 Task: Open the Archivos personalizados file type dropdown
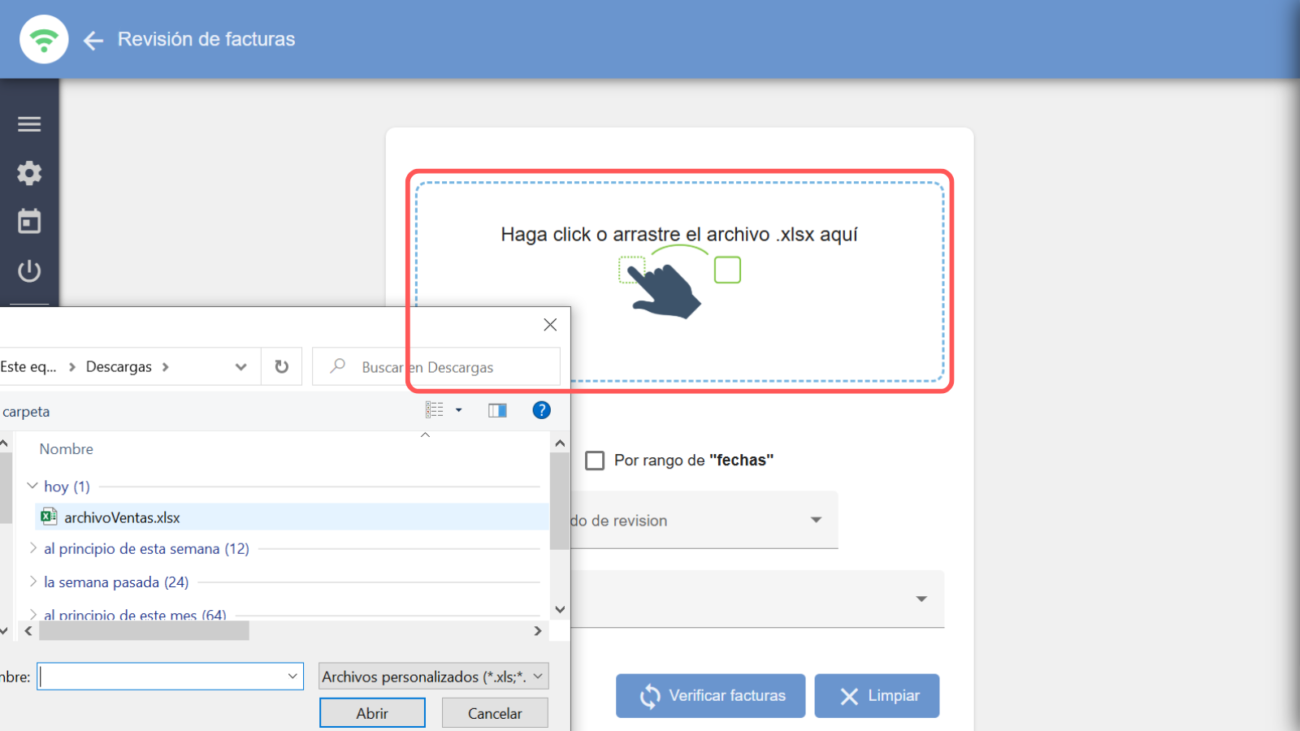click(x=433, y=676)
